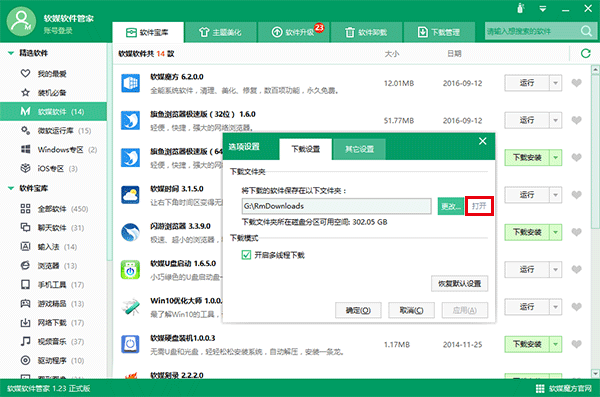The height and width of the screenshot is (397, 600).
Task: Click the search magnifier icon
Action: 586,31
